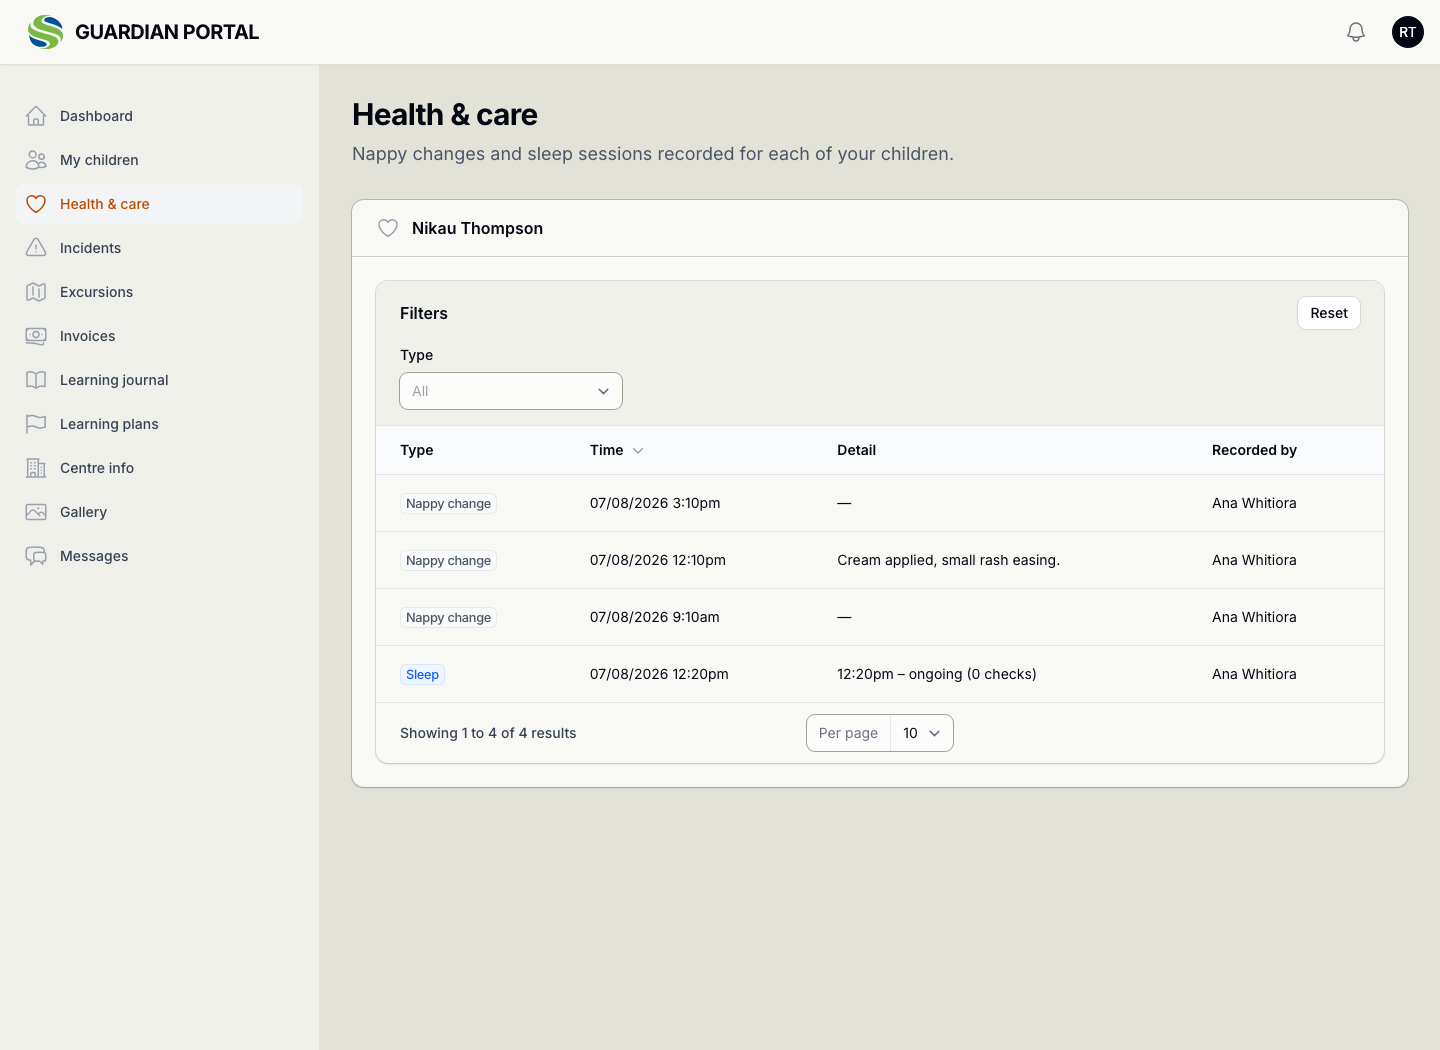1440x1050 pixels.
Task: Change the Per page count dropdown
Action: click(922, 733)
